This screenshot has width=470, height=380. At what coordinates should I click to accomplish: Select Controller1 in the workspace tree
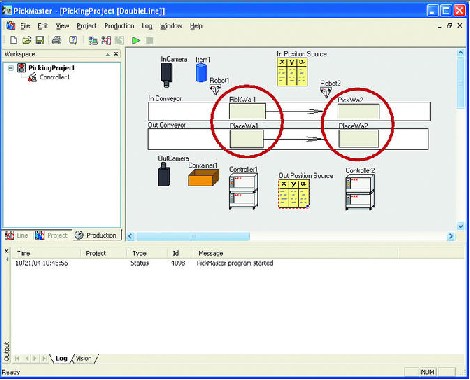tap(54, 77)
